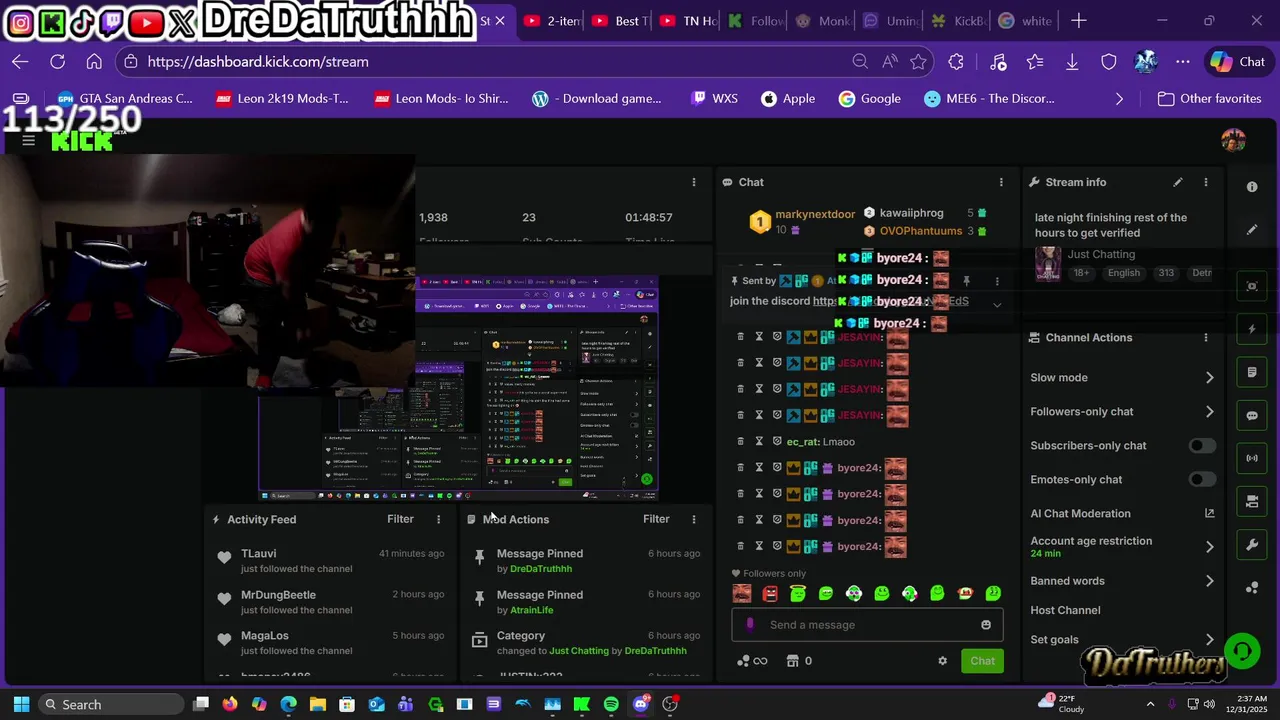Image resolution: width=1280 pixels, height=720 pixels.
Task: Click MagaLos in Activity Feed
Action: [328, 642]
